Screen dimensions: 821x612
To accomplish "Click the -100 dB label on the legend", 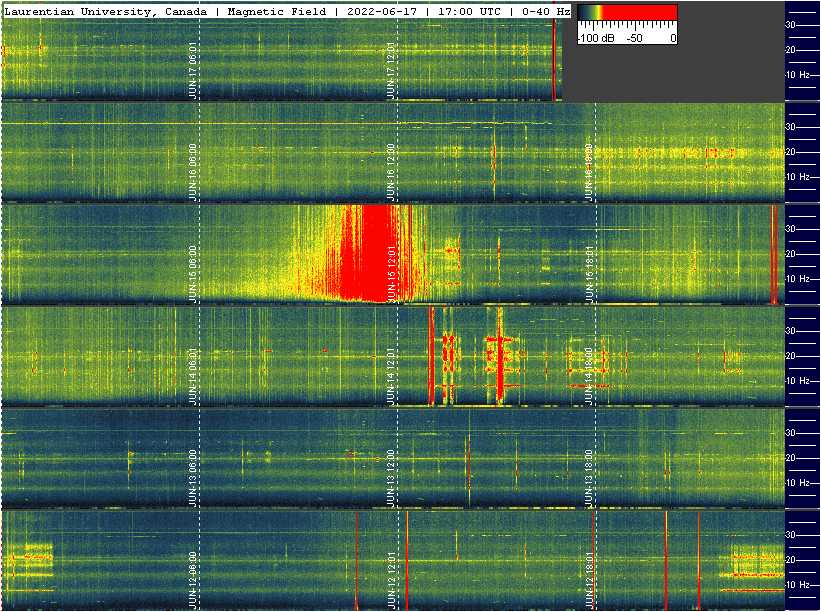I will pyautogui.click(x=598, y=38).
